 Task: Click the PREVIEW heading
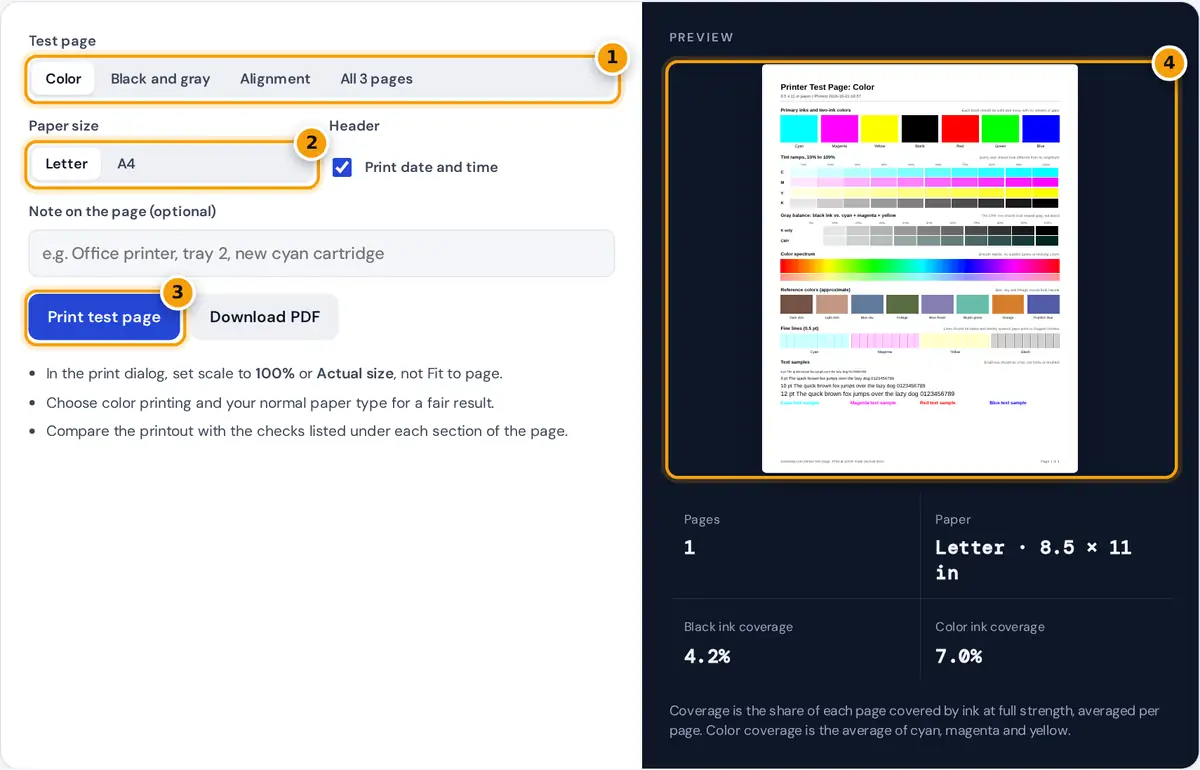701,37
